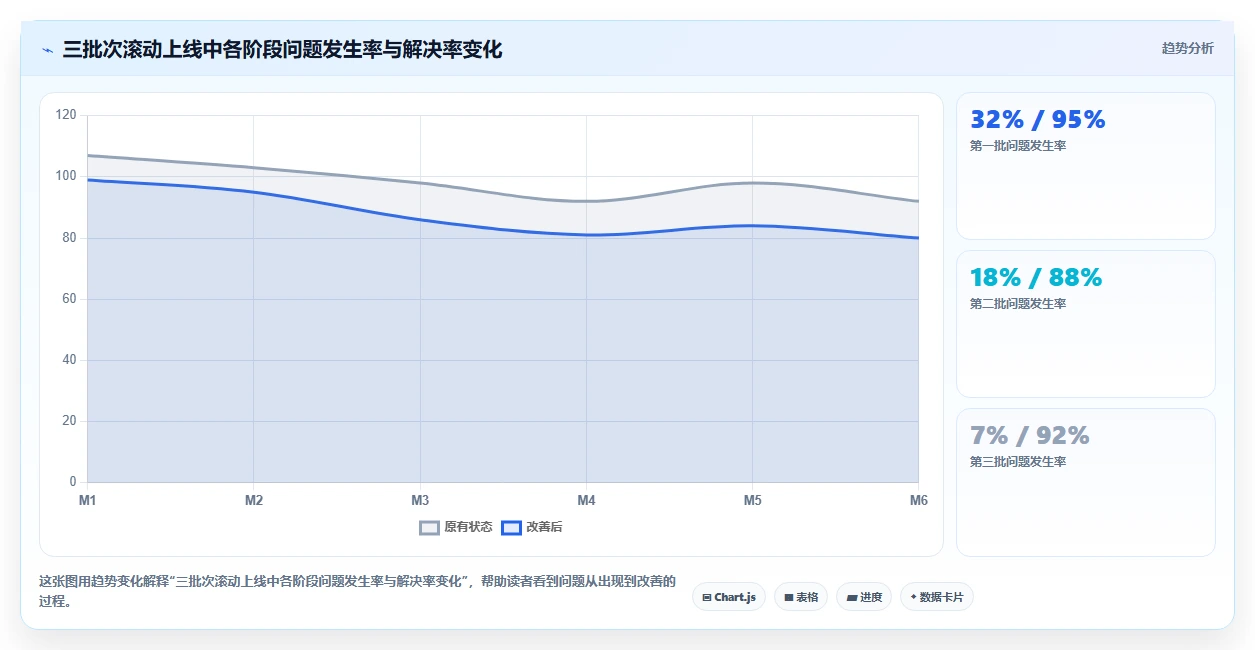This screenshot has height=650, width=1255.
Task: Click the 第一批问题发生率 caption
Action: [x=1018, y=146]
